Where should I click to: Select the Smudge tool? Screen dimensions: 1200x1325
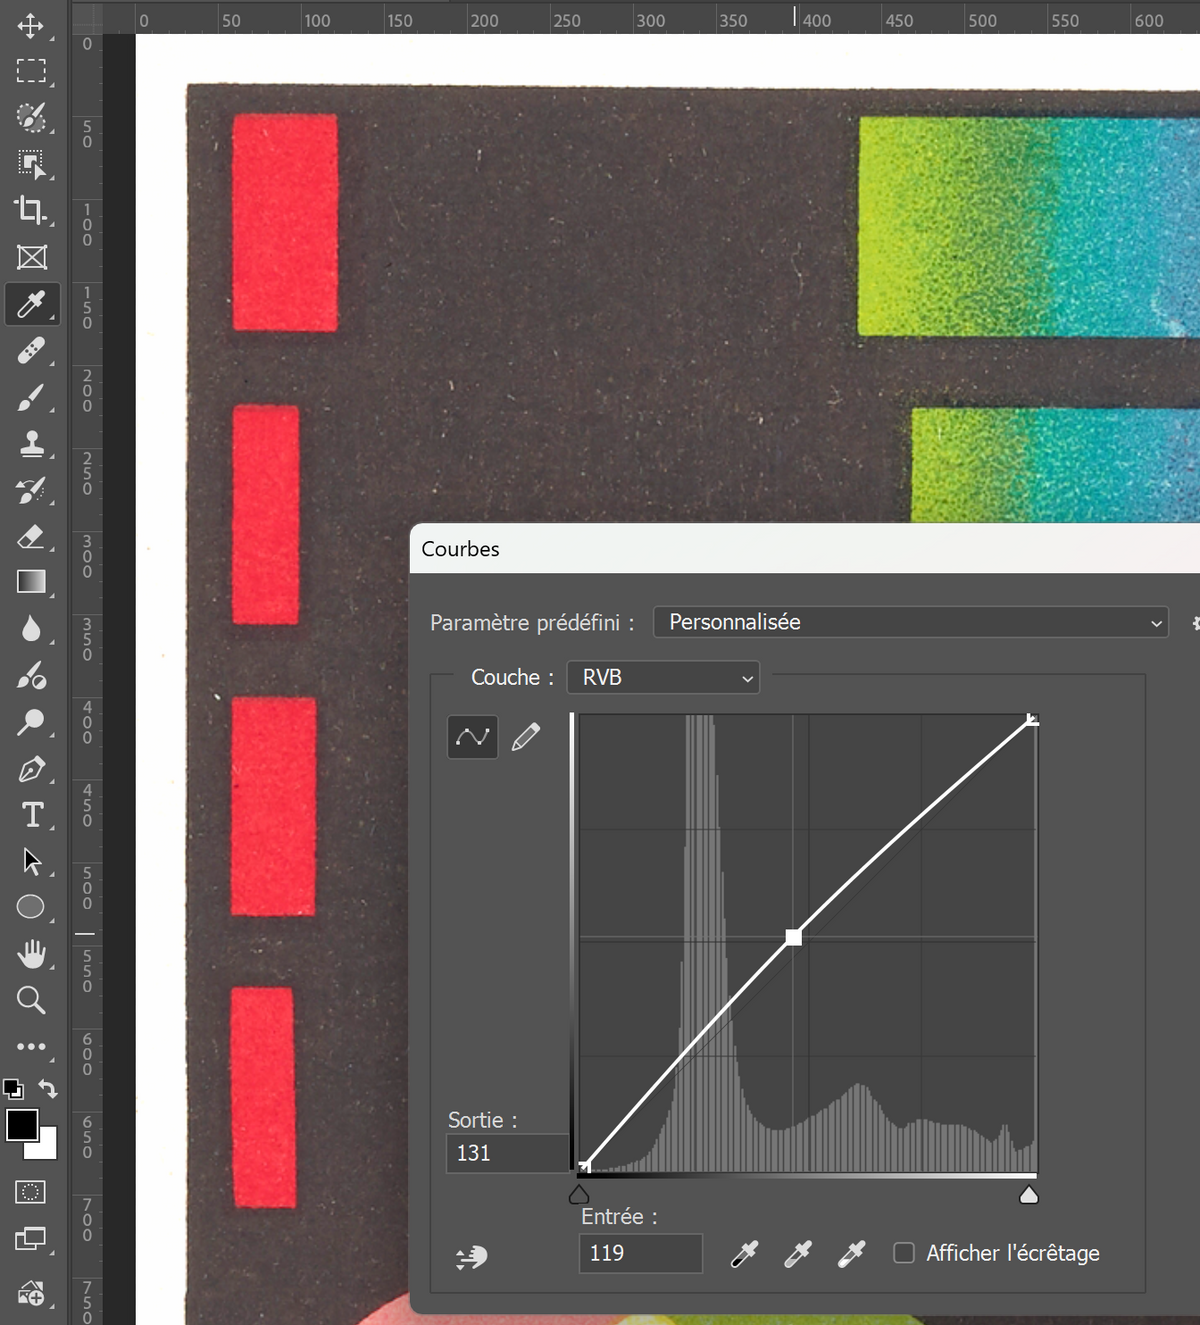[31, 675]
